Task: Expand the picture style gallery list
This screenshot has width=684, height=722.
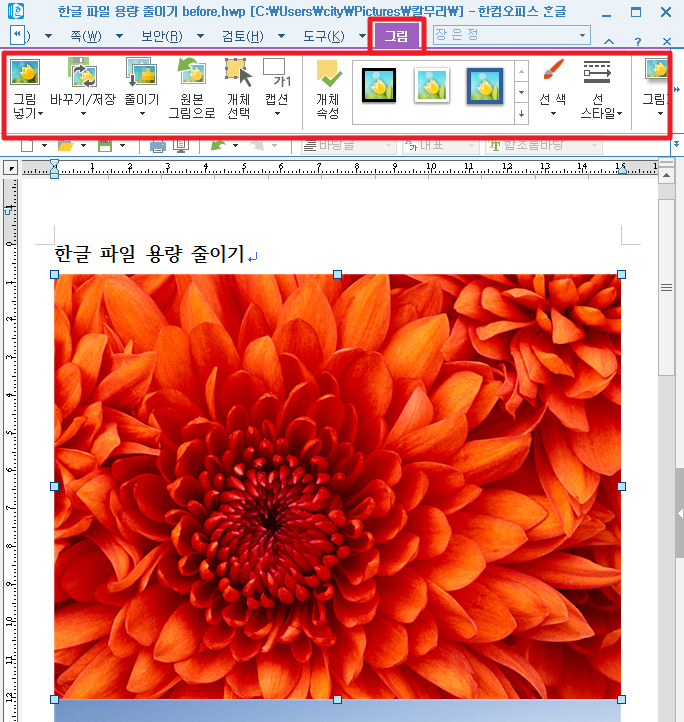Action: click(521, 113)
